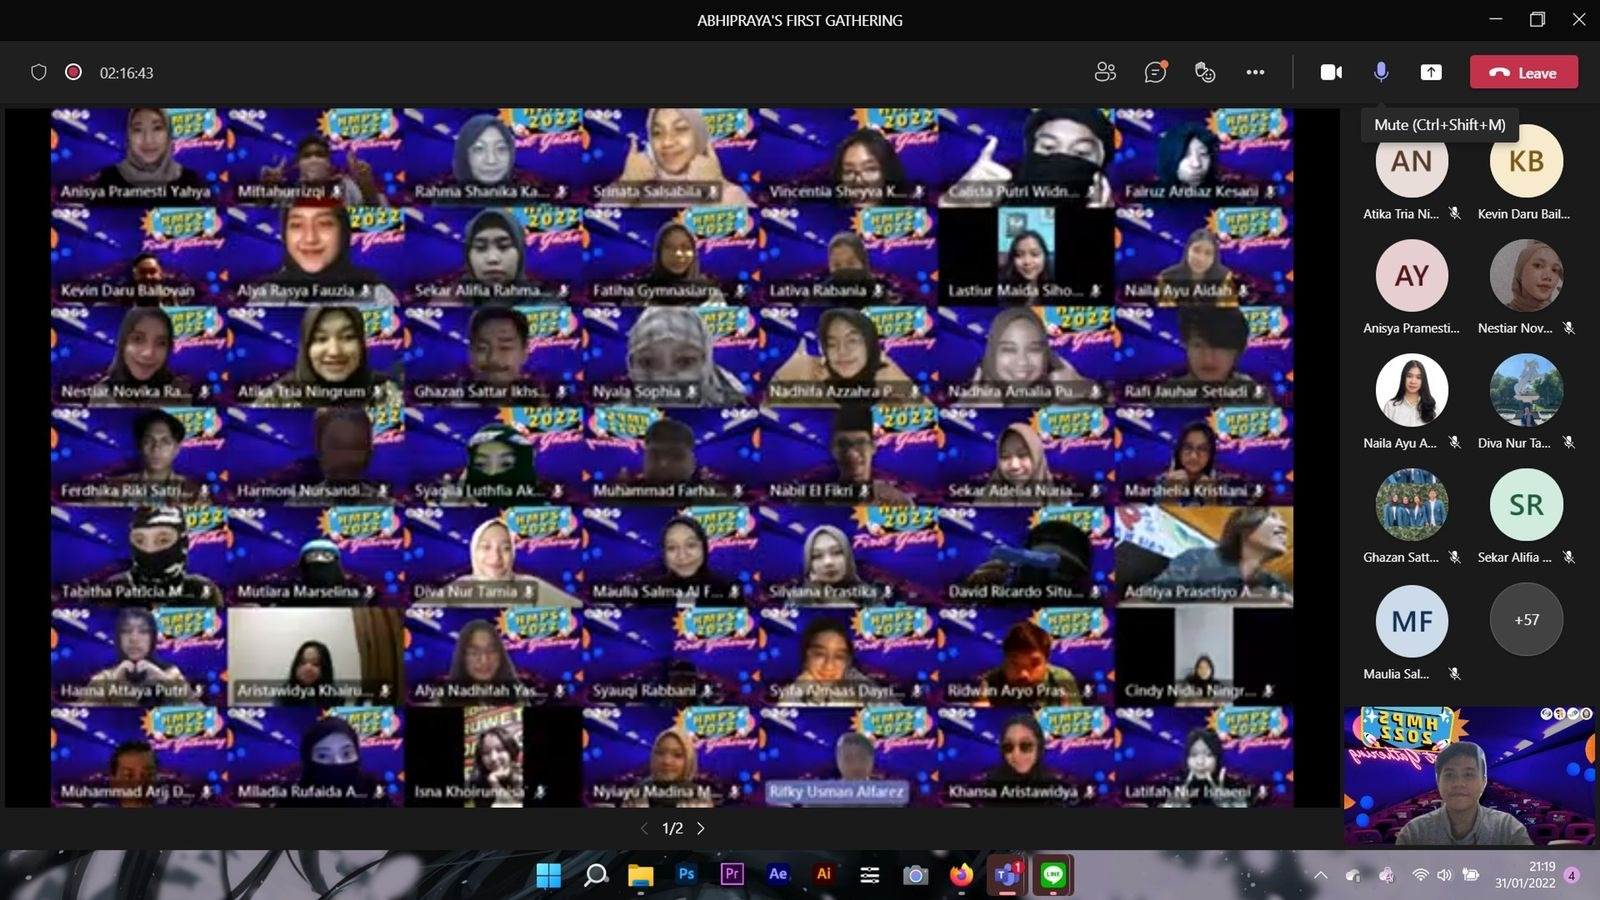Show hidden system tray icons
1600x900 pixels.
click(x=1321, y=875)
